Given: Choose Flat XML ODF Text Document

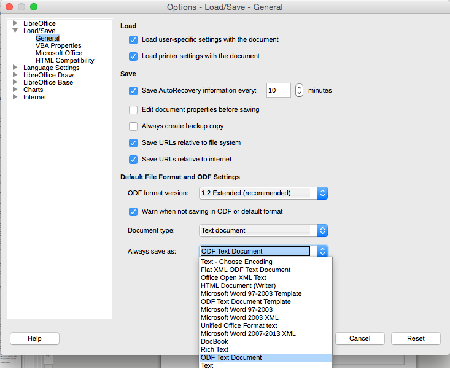Looking at the screenshot, I should coord(266,269).
